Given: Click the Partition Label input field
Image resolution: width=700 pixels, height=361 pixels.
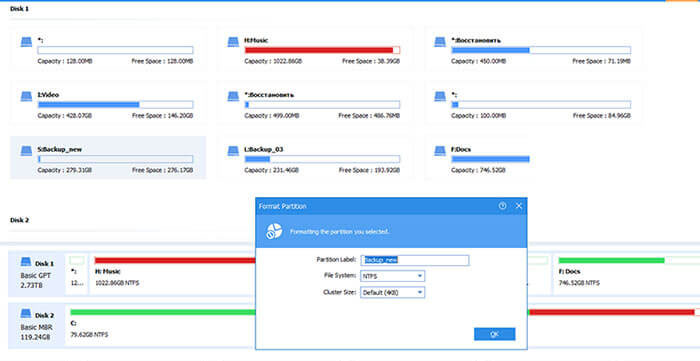Looking at the screenshot, I should click(x=415, y=260).
